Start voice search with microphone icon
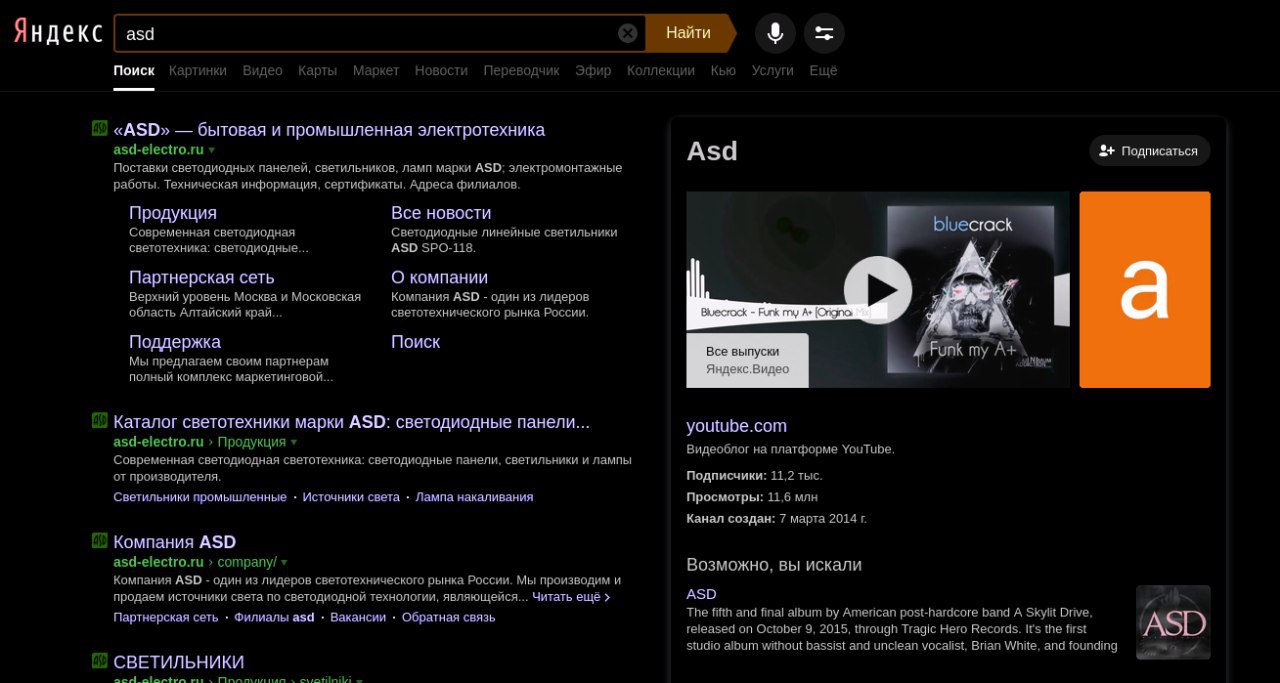Viewport: 1280px width, 683px height. [775, 33]
